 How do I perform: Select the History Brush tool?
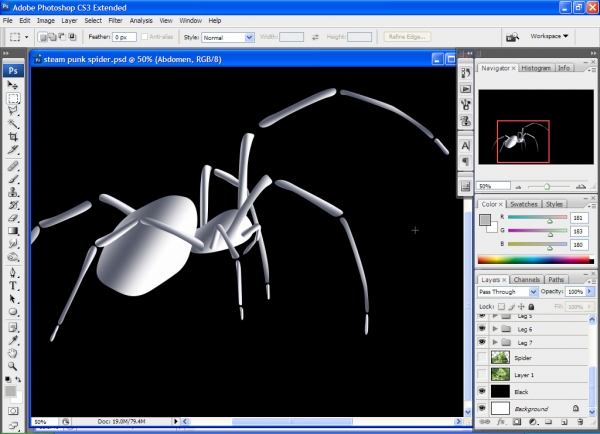[x=13, y=205]
